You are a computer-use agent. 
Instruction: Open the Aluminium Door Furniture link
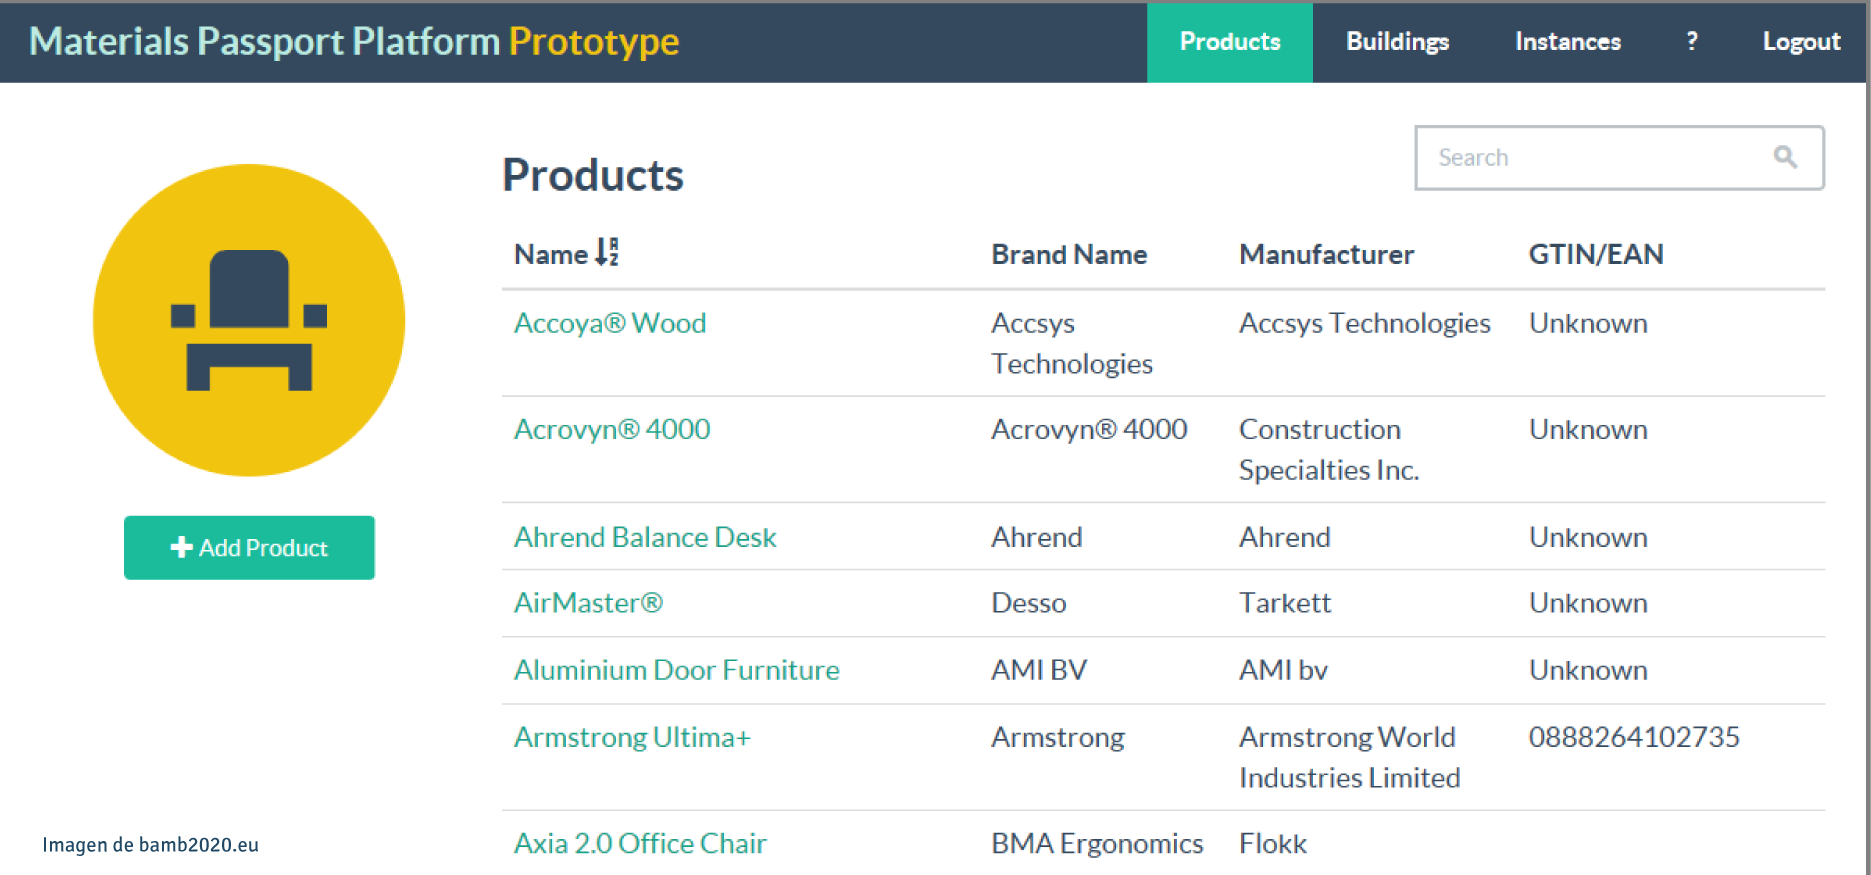coord(677,670)
